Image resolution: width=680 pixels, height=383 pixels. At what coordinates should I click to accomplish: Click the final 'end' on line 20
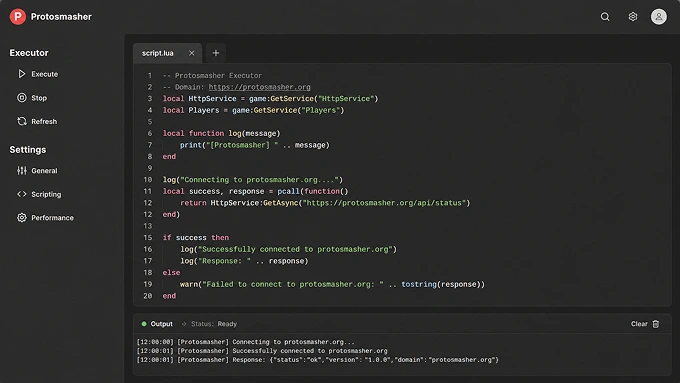[x=169, y=296]
